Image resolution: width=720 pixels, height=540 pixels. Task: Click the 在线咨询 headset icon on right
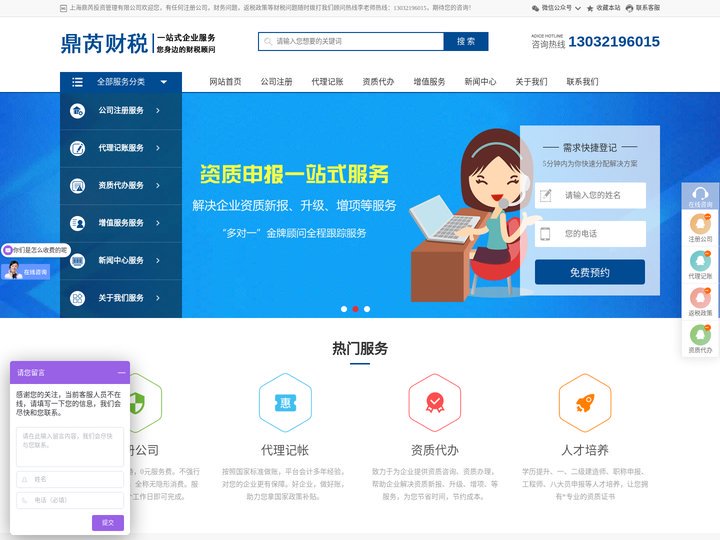click(x=700, y=197)
